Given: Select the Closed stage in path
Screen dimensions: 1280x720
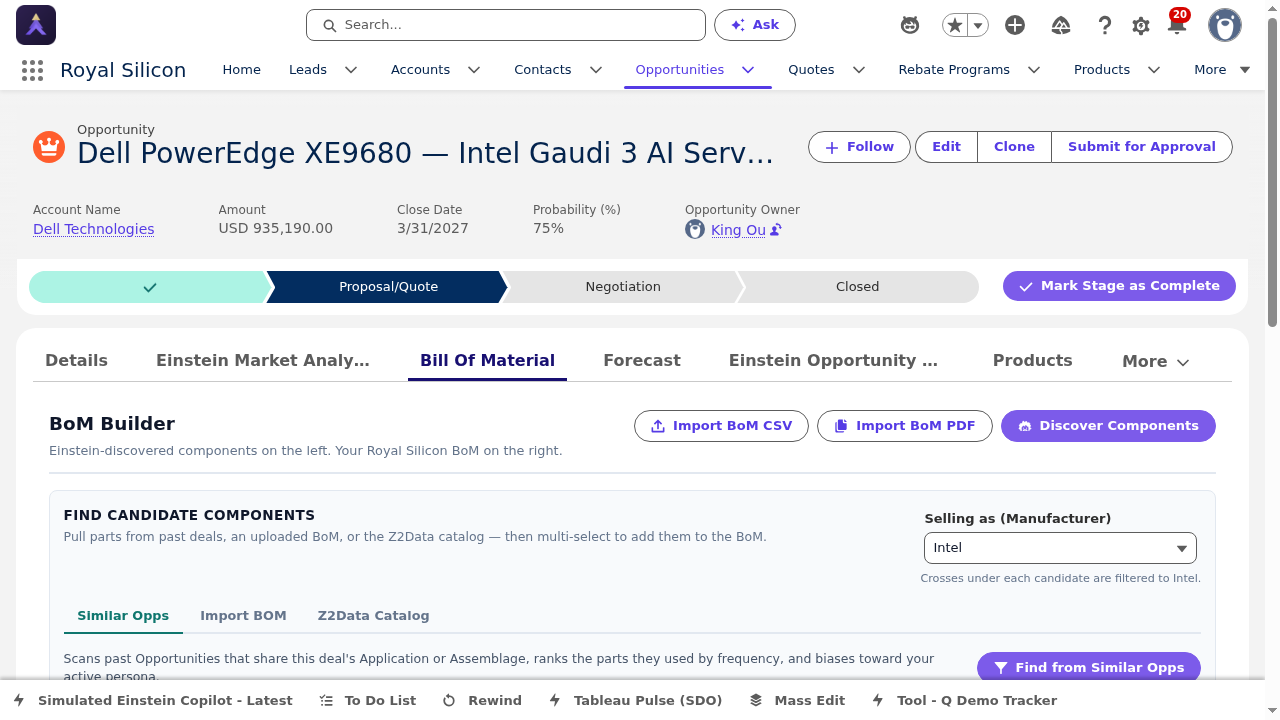Looking at the screenshot, I should point(857,287).
